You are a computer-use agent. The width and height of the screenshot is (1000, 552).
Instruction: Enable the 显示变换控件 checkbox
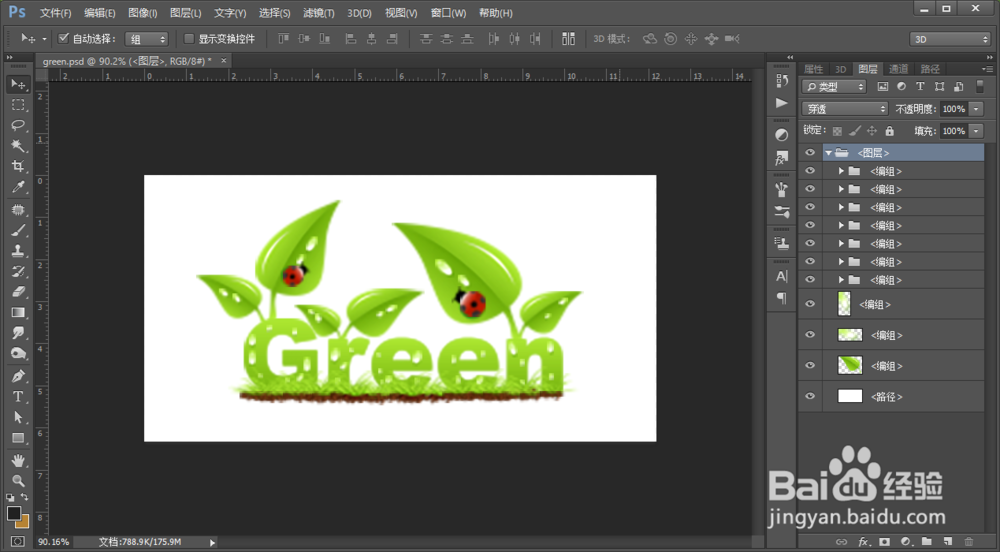(189, 39)
